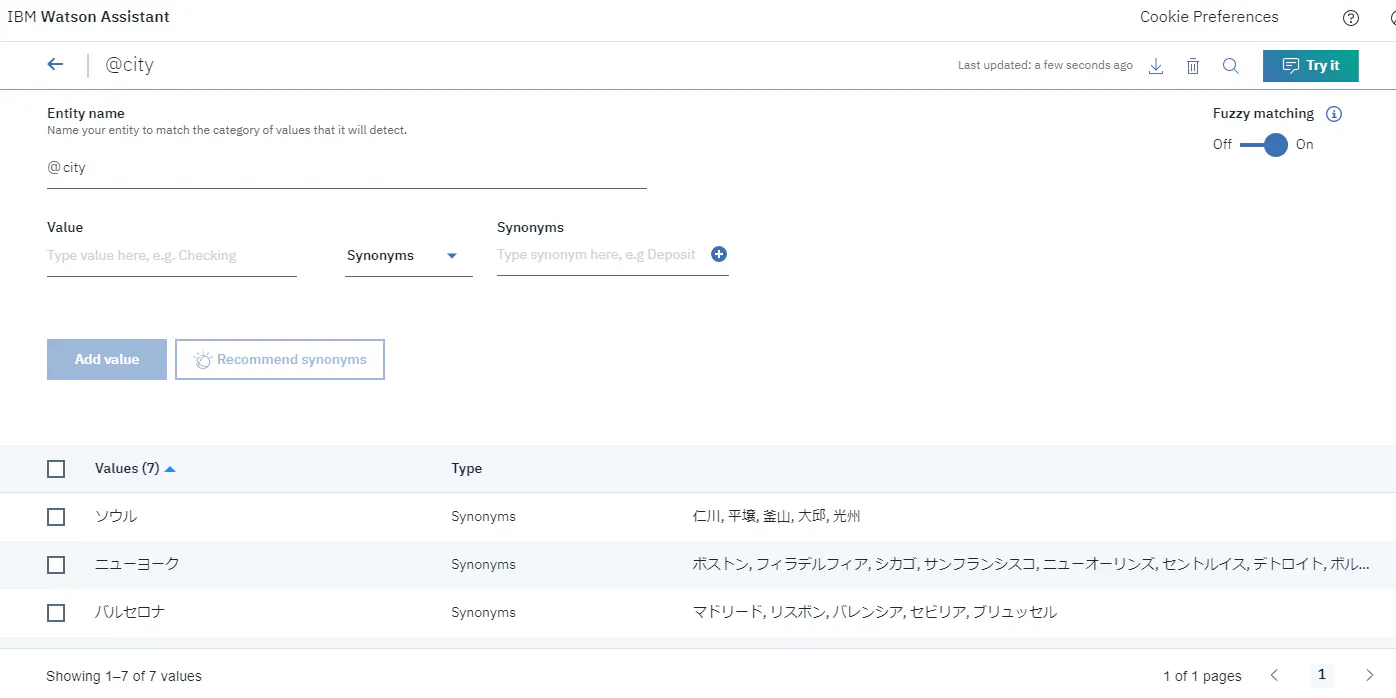Delete the entity using trash icon
This screenshot has width=1396, height=698.
coord(1192,65)
